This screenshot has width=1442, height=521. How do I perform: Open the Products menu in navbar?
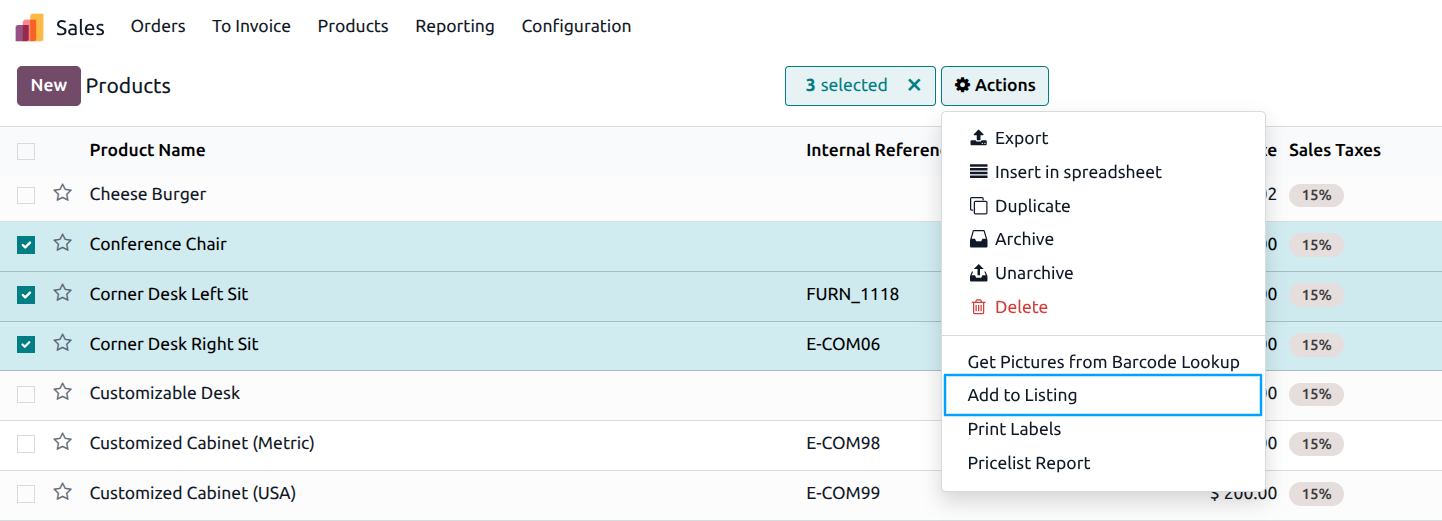click(353, 26)
